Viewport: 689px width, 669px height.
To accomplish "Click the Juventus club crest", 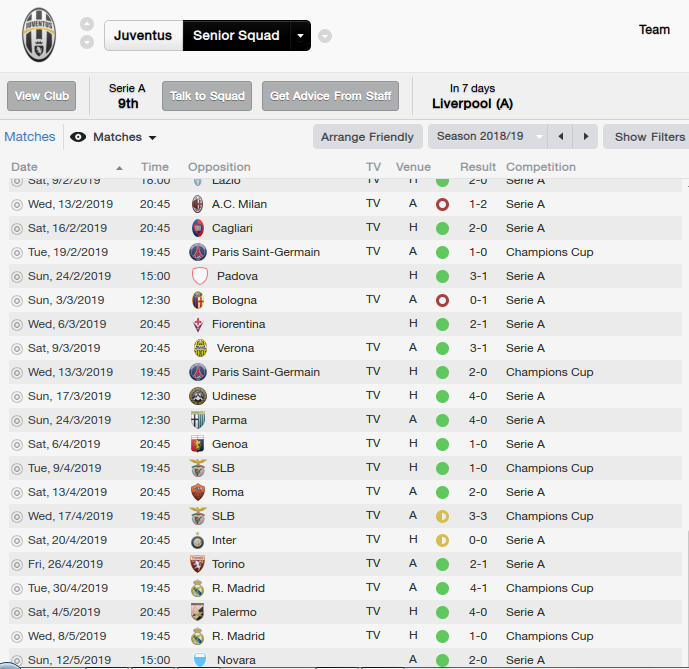I will [39, 35].
